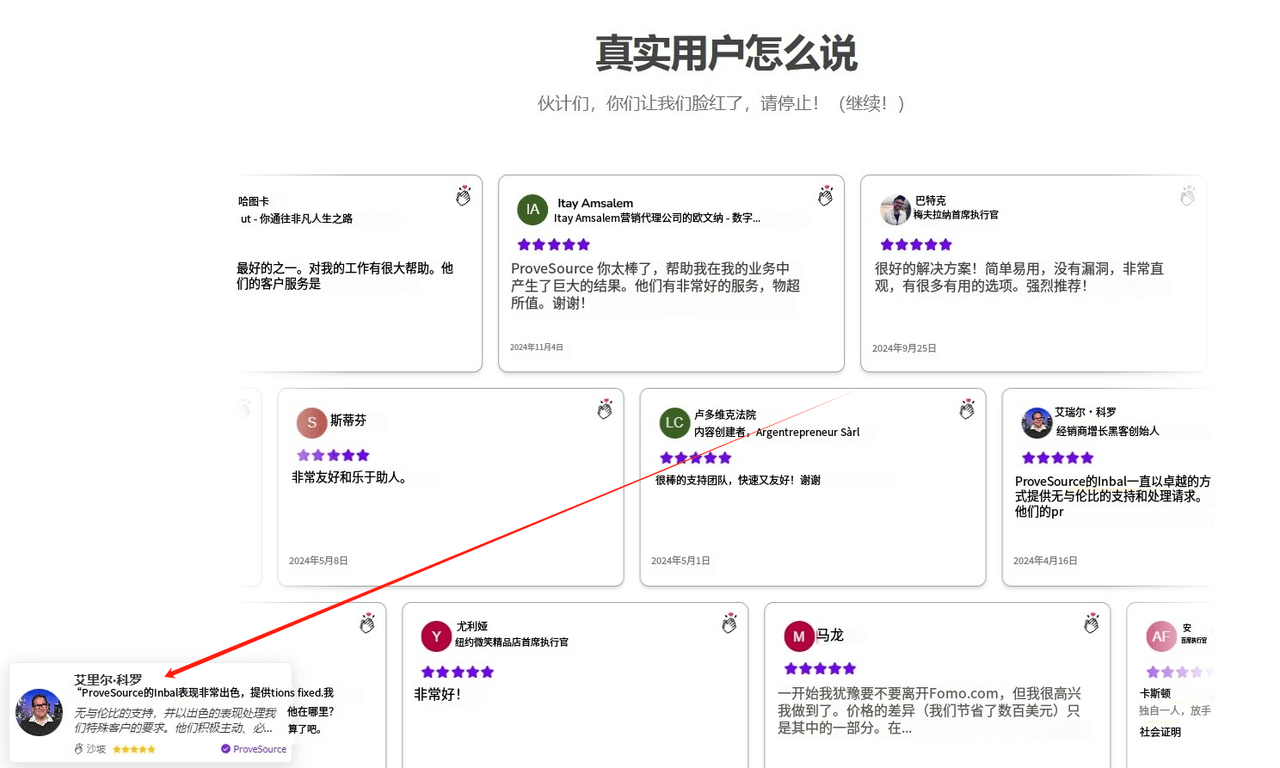The image size is (1280, 768).
Task: Click the date 2024年9月25日
Action: [904, 348]
